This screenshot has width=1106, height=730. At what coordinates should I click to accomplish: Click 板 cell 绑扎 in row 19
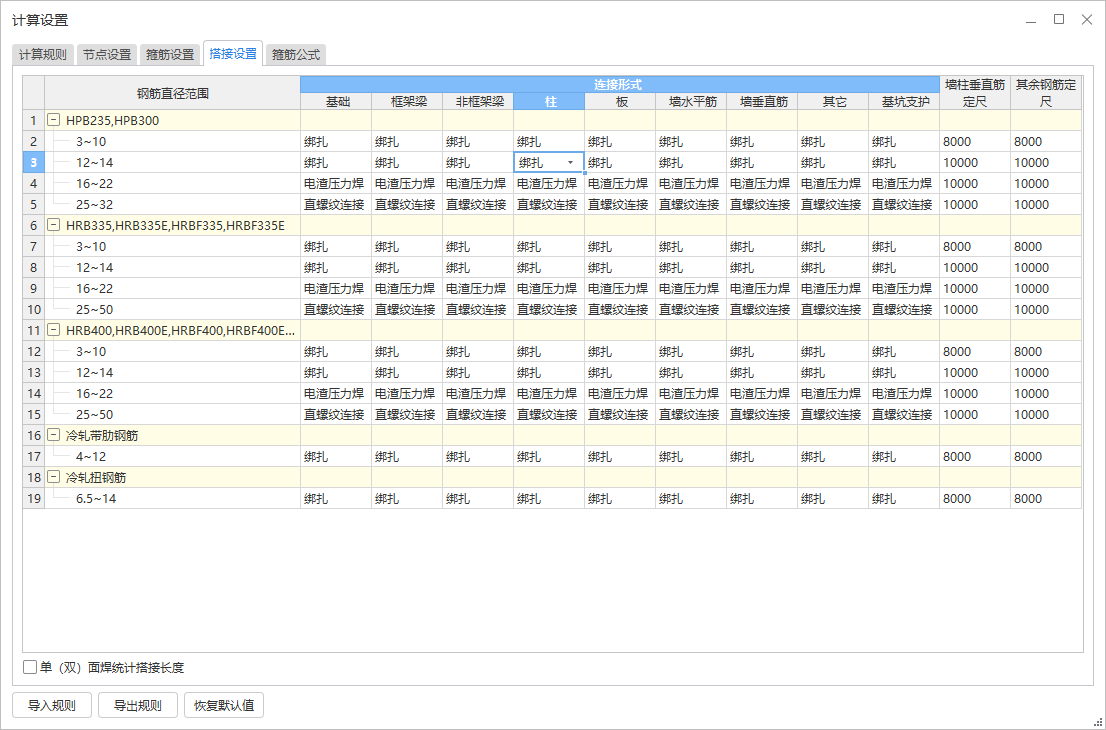tap(621, 499)
